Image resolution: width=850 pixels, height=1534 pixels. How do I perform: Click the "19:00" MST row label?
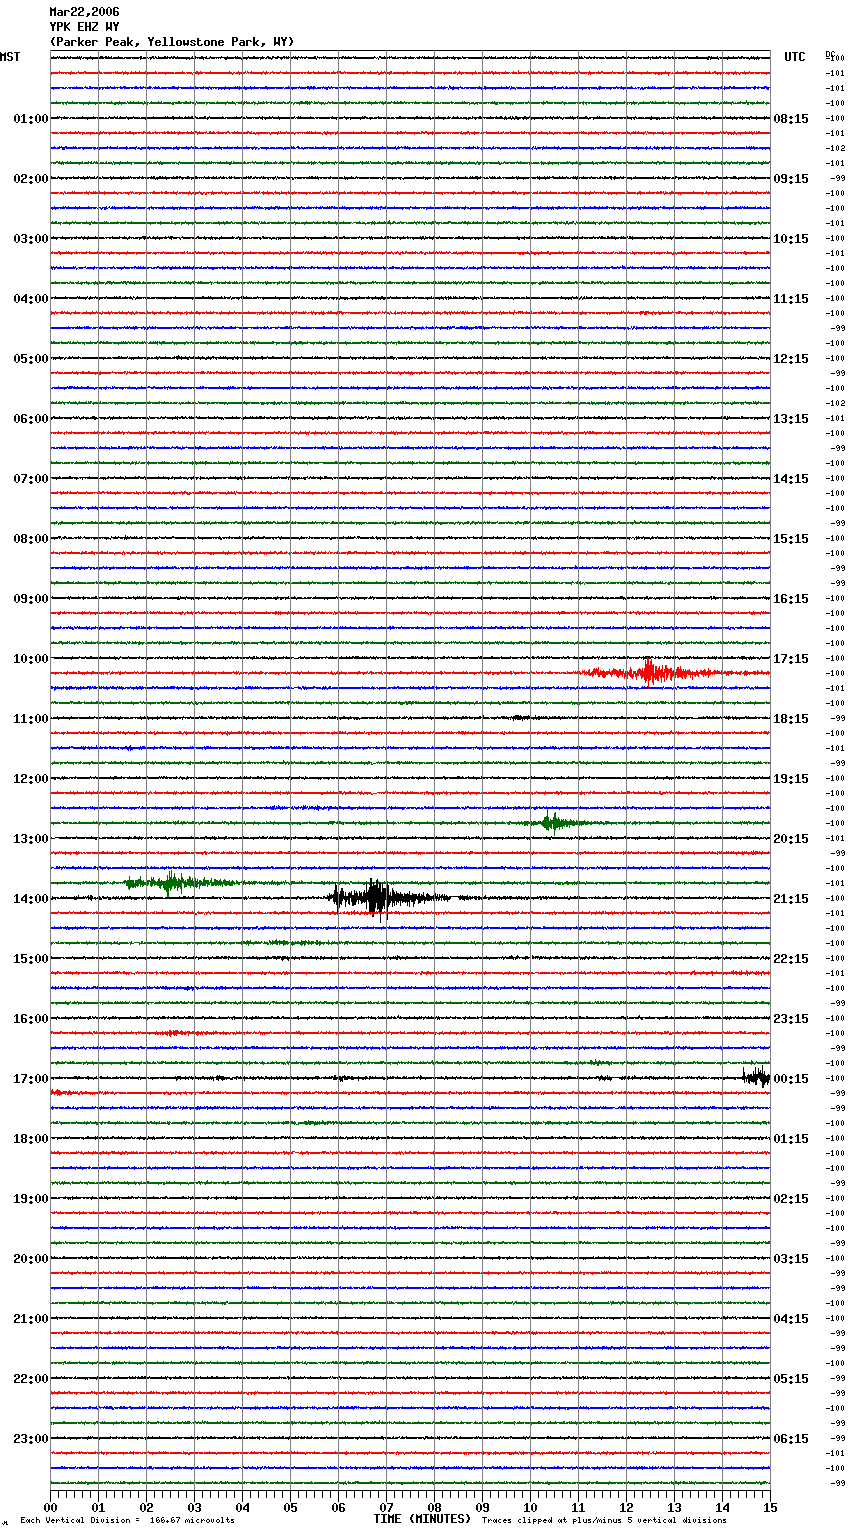click(x=30, y=1199)
